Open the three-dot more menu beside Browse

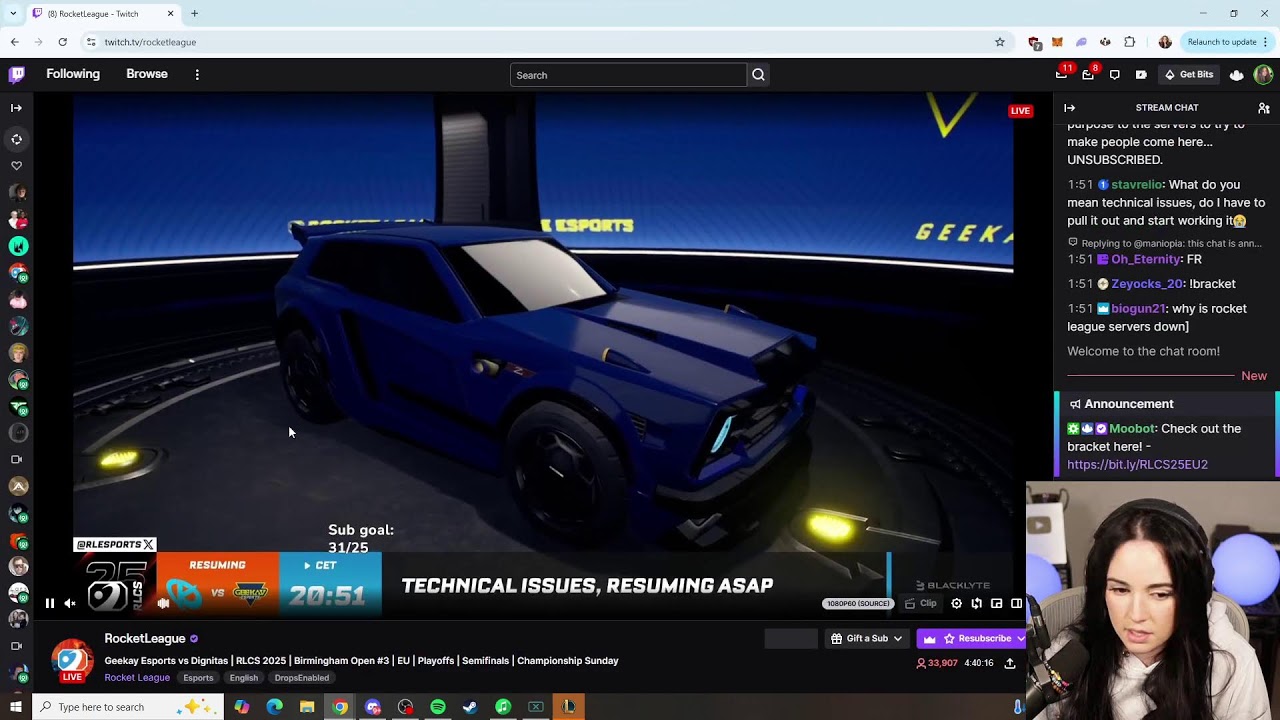coord(197,75)
